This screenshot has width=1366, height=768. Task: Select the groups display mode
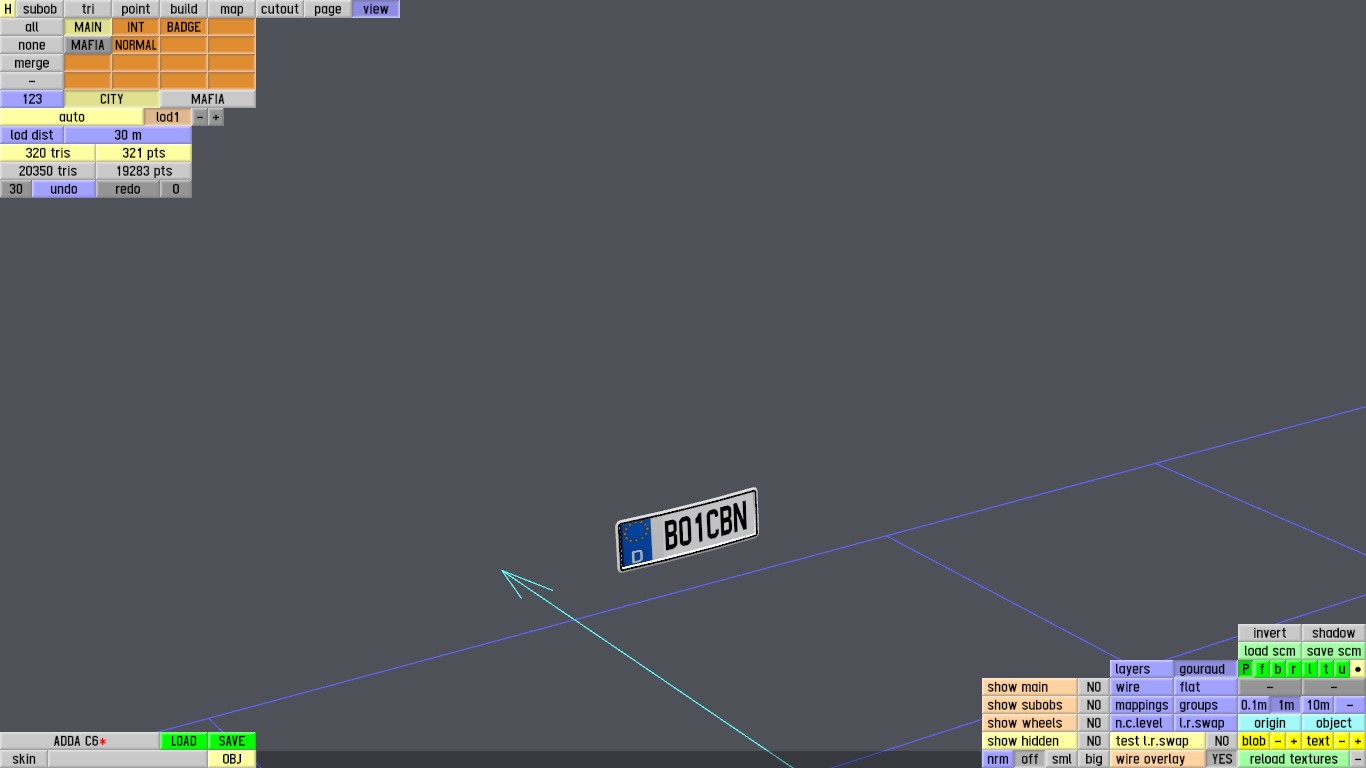pos(1206,705)
